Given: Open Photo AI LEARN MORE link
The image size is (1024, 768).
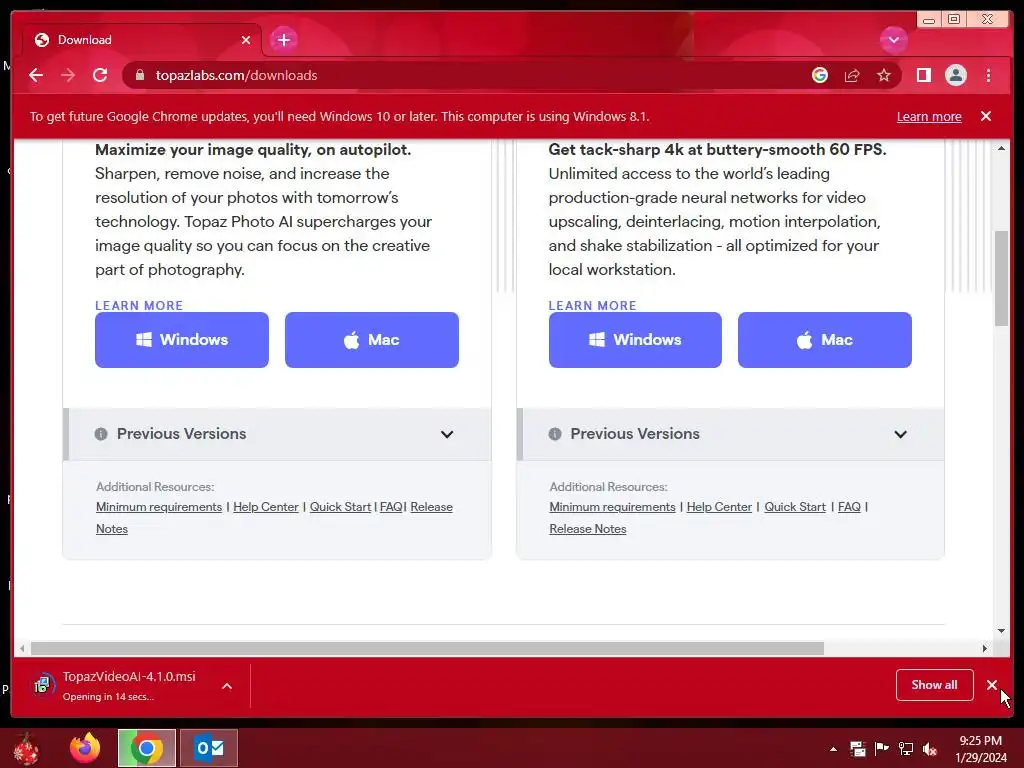Looking at the screenshot, I should pos(139,306).
